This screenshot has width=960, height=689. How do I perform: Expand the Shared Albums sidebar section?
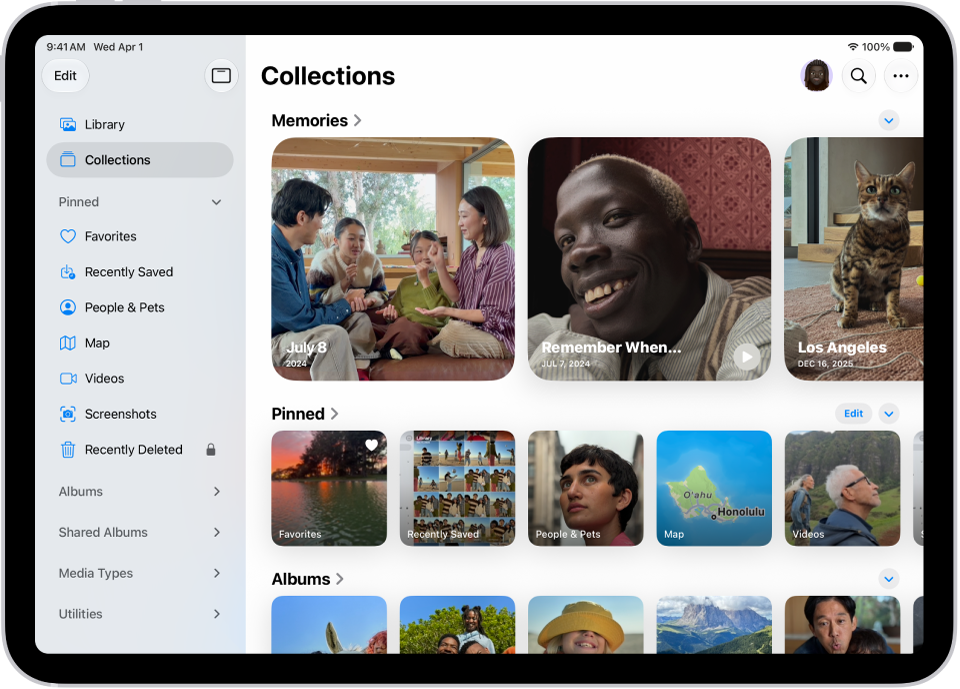(217, 532)
